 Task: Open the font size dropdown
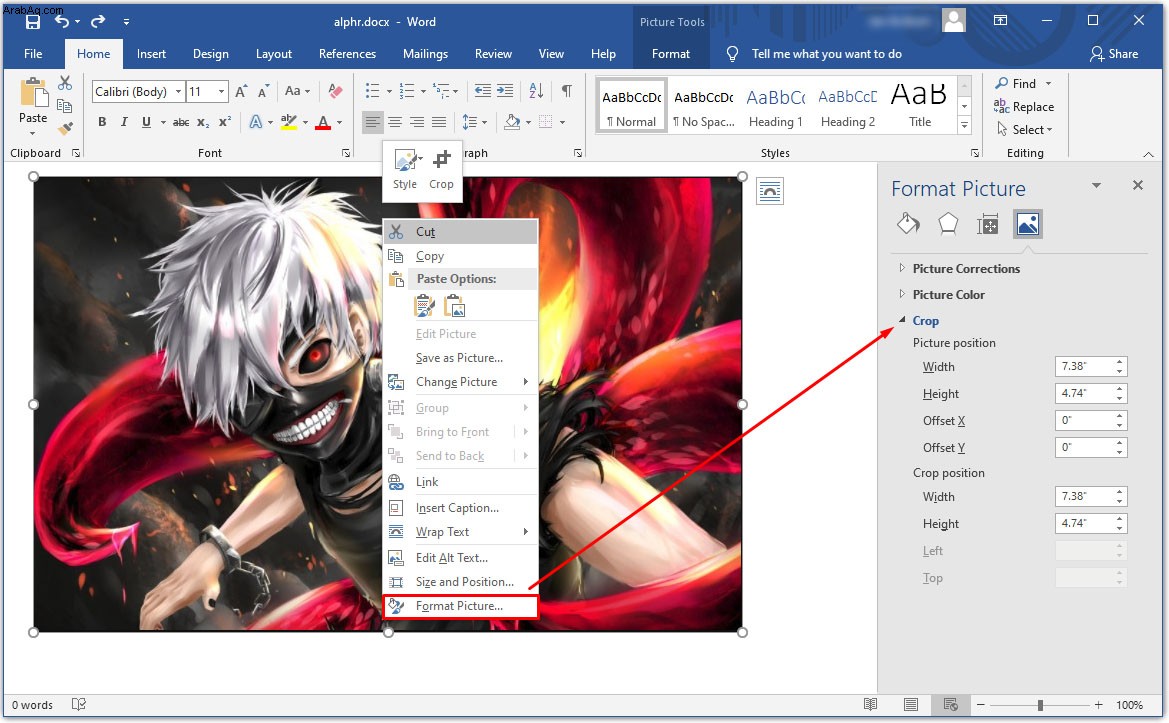coord(221,92)
